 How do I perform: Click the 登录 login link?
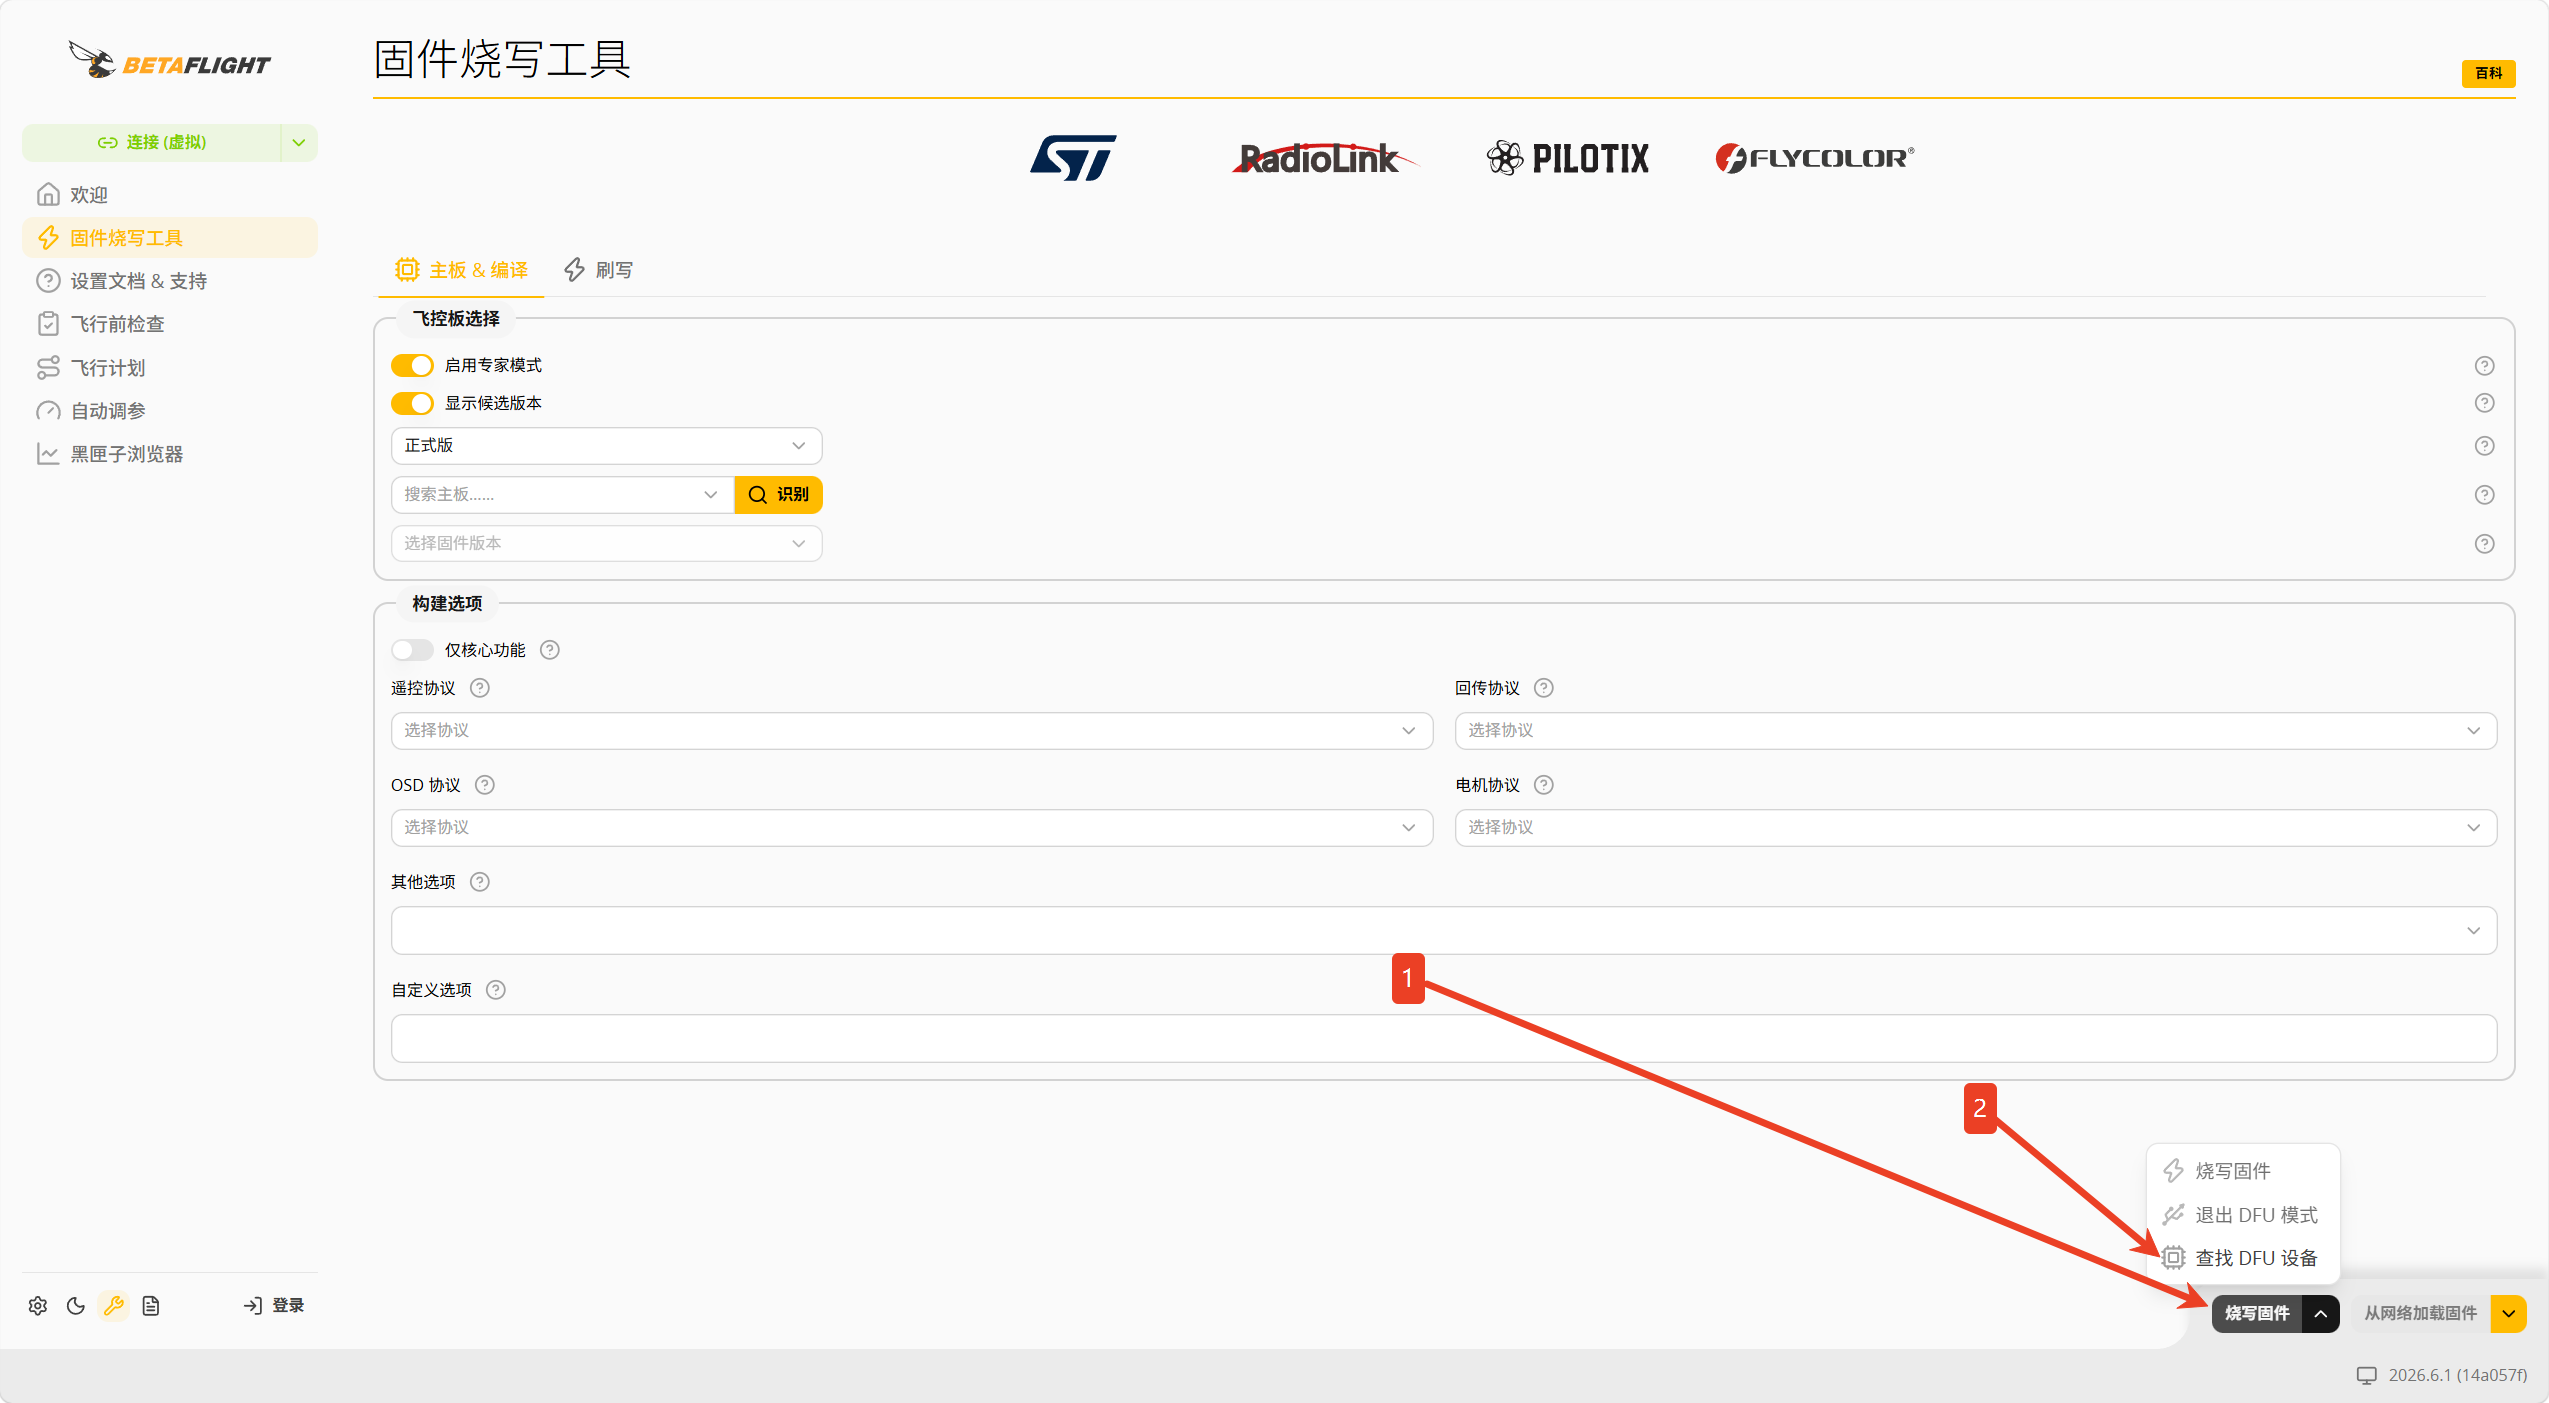point(274,1306)
